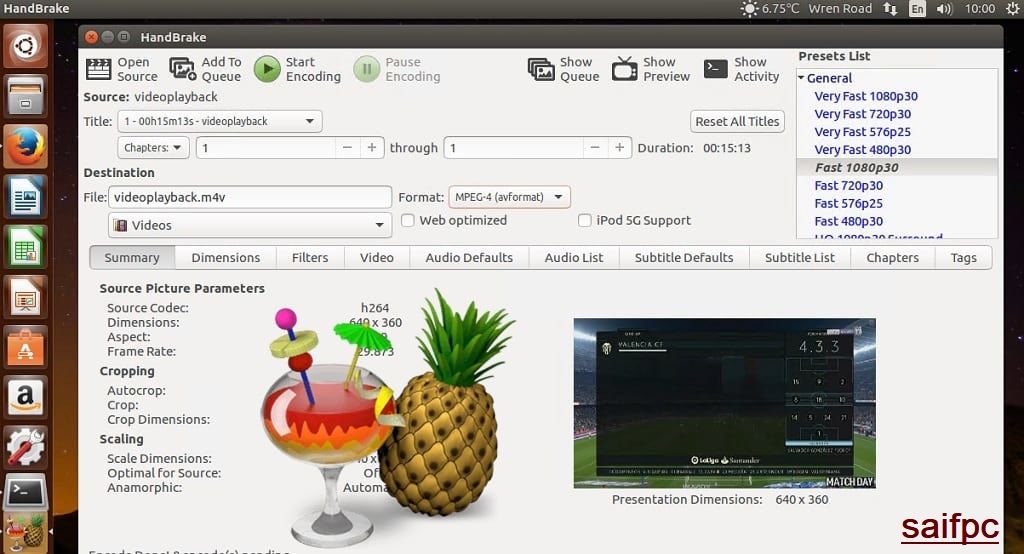Enable the iPod 5G Support checkbox
1024x554 pixels.
(x=584, y=220)
